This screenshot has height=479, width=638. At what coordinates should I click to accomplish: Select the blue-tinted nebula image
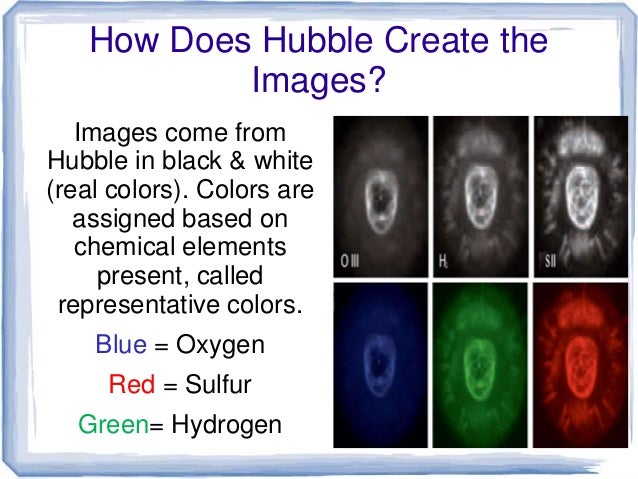380,365
